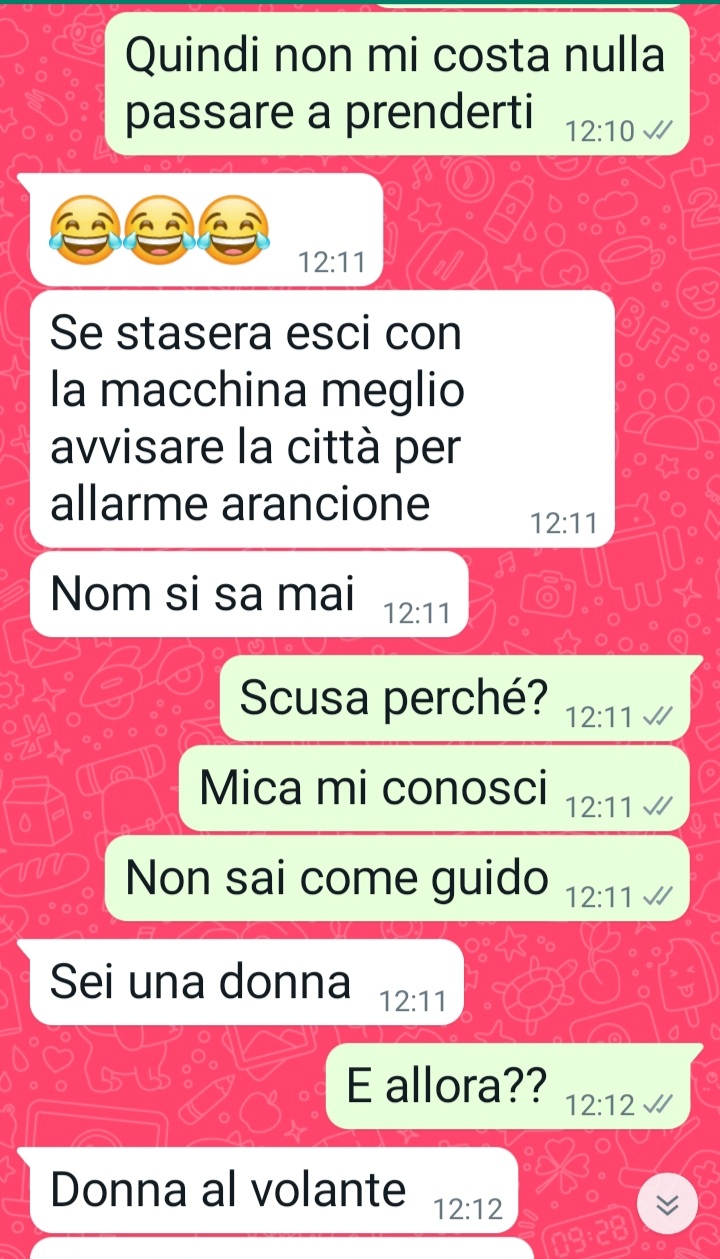
Task: Select the 'Non sai come guido' message
Action: coord(397,879)
